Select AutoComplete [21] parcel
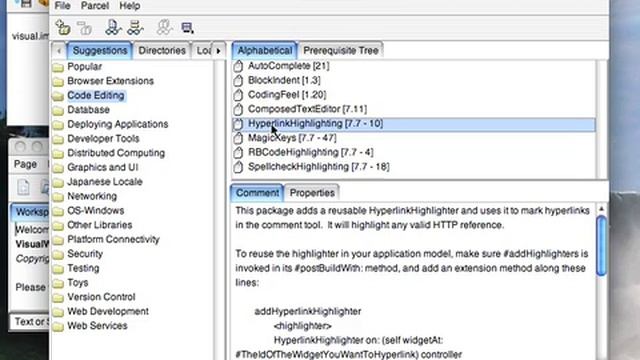The width and height of the screenshot is (640, 360). 289,66
